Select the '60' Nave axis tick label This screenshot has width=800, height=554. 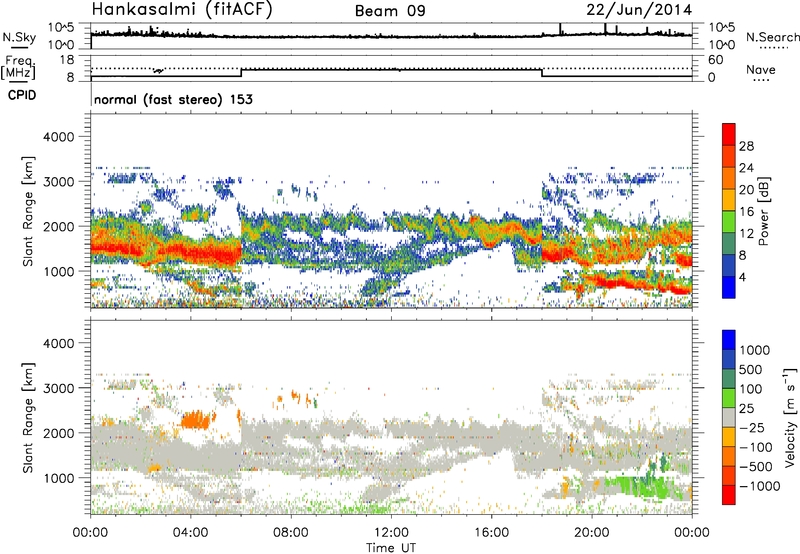[715, 60]
